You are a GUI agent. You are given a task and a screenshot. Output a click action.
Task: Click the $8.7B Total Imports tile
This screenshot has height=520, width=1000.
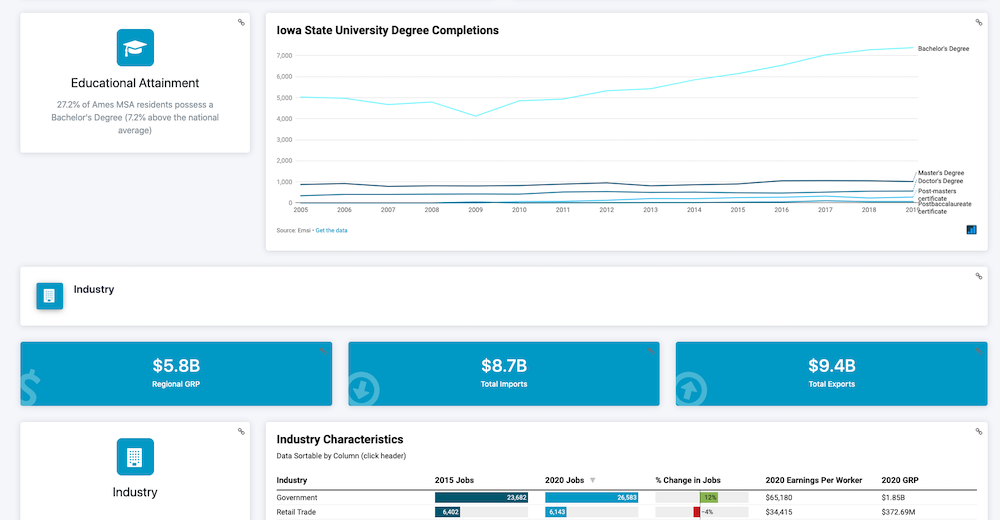click(x=504, y=374)
